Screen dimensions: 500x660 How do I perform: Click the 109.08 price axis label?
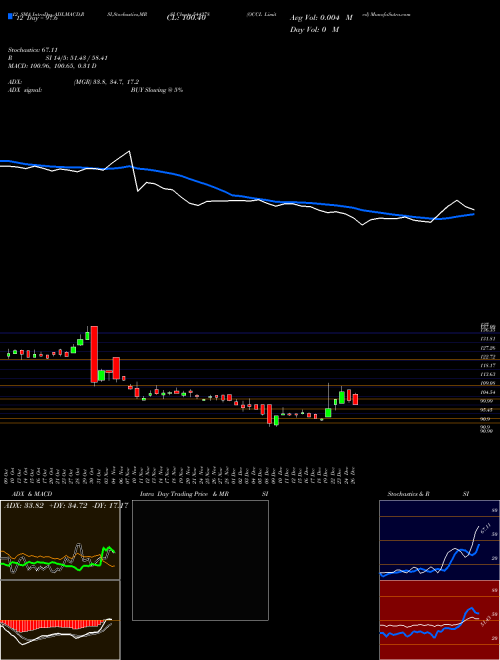tap(487, 383)
